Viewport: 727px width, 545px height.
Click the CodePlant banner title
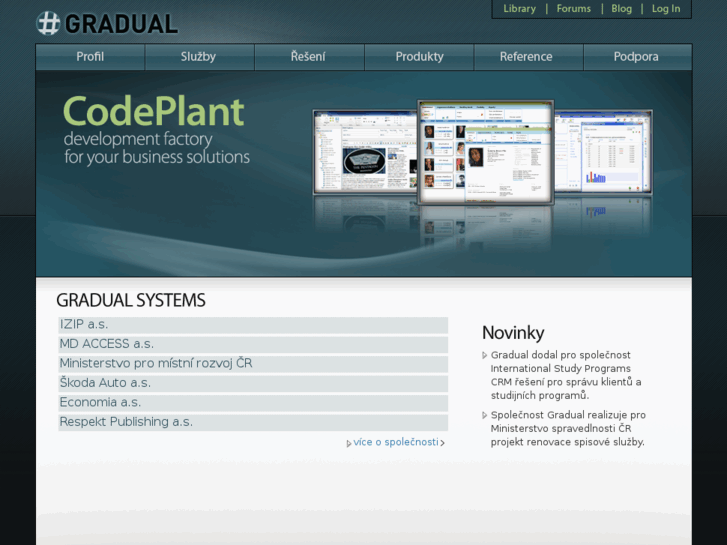(x=153, y=112)
